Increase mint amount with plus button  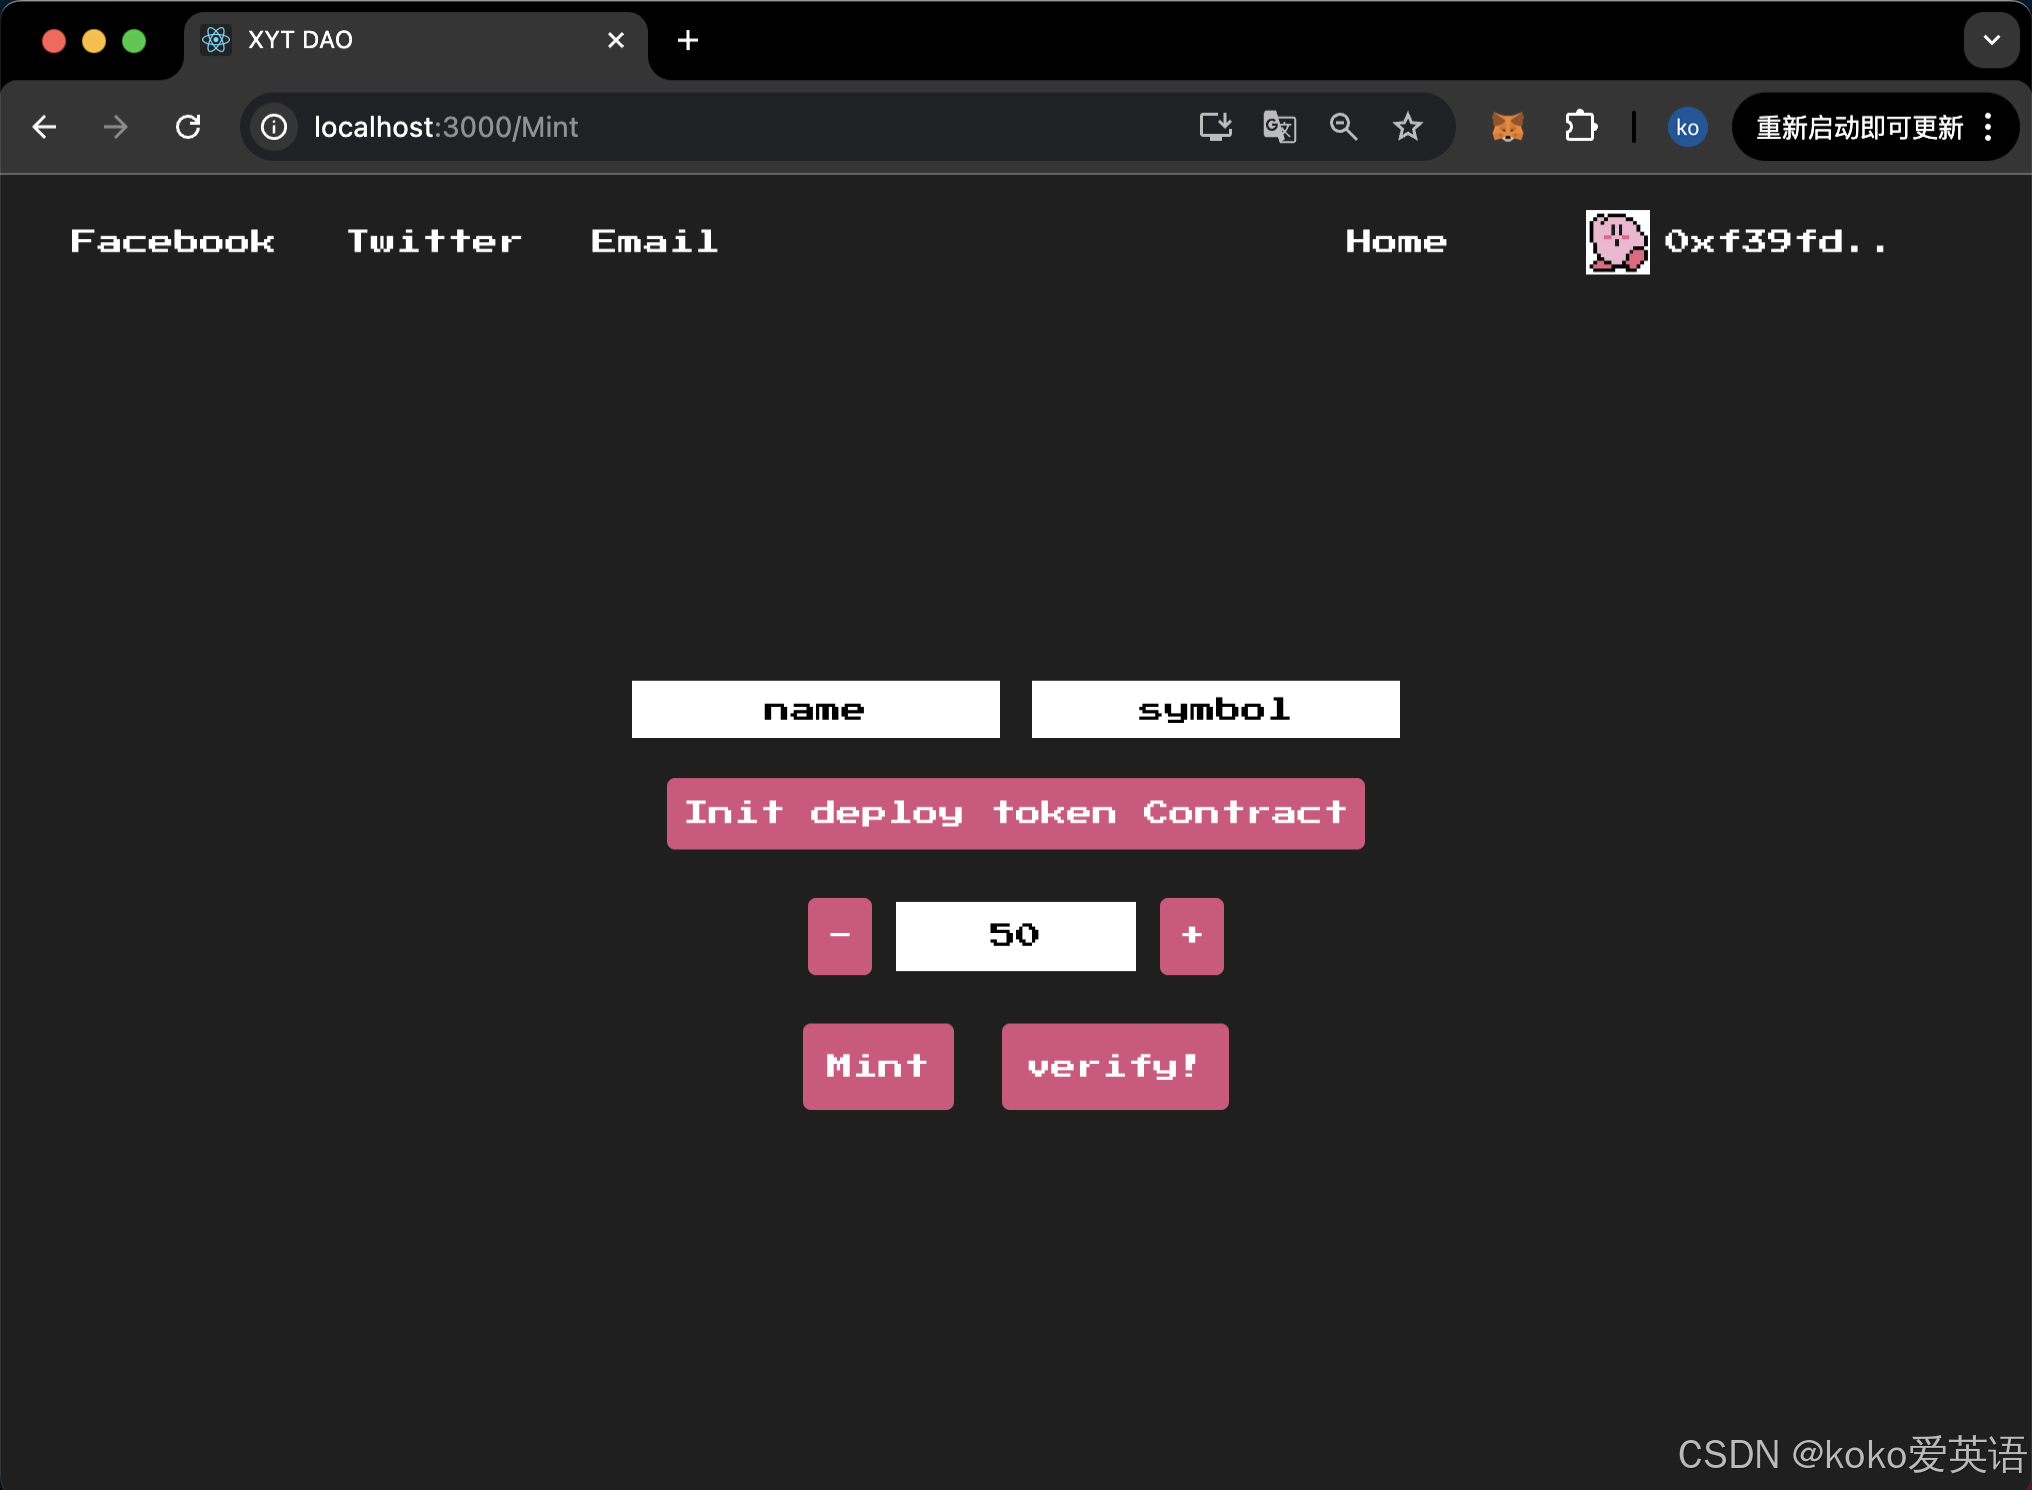(1191, 936)
